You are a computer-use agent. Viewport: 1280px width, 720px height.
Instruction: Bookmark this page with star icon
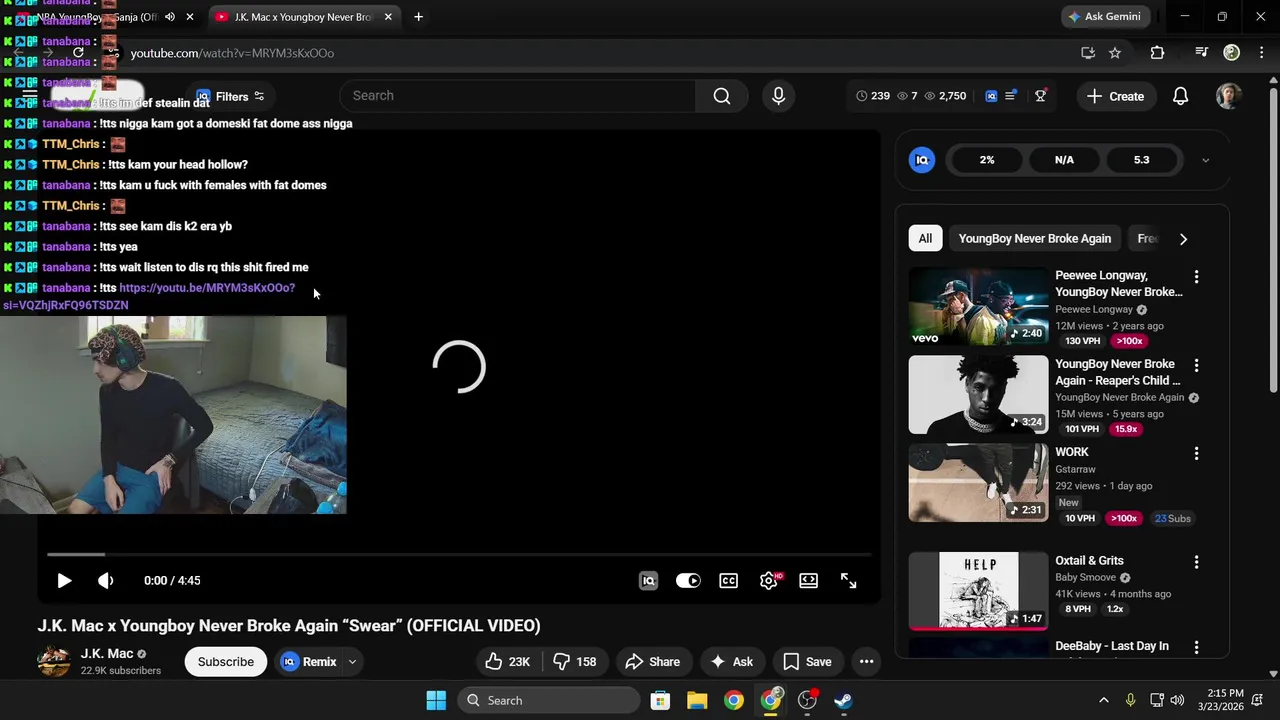[1115, 53]
